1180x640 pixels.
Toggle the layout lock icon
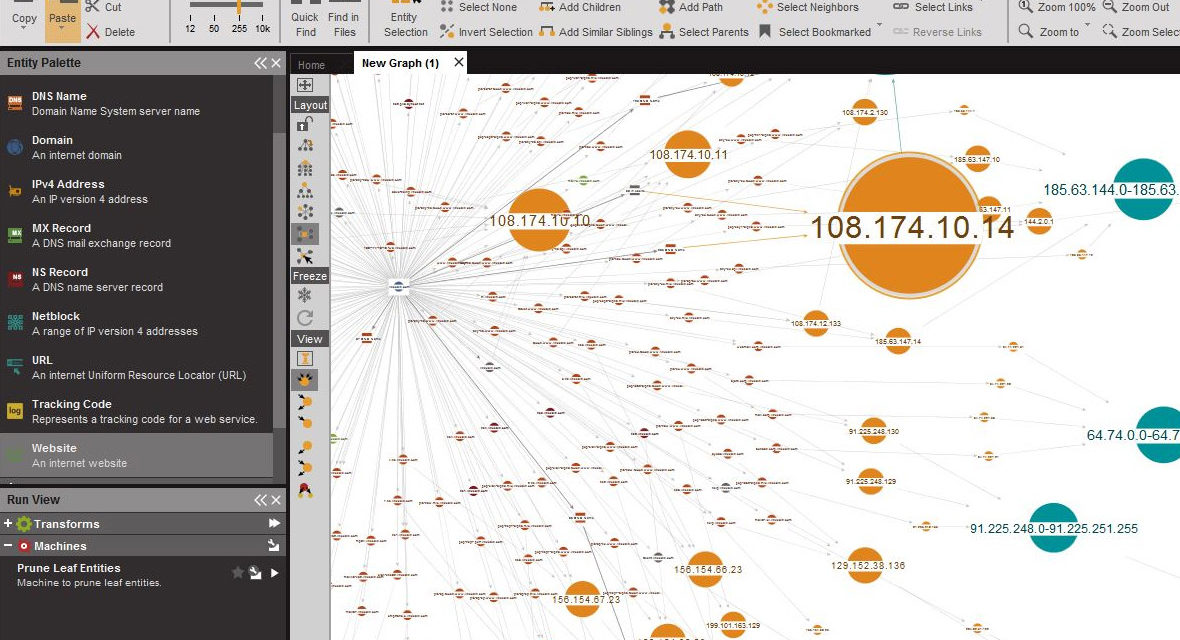click(x=305, y=124)
